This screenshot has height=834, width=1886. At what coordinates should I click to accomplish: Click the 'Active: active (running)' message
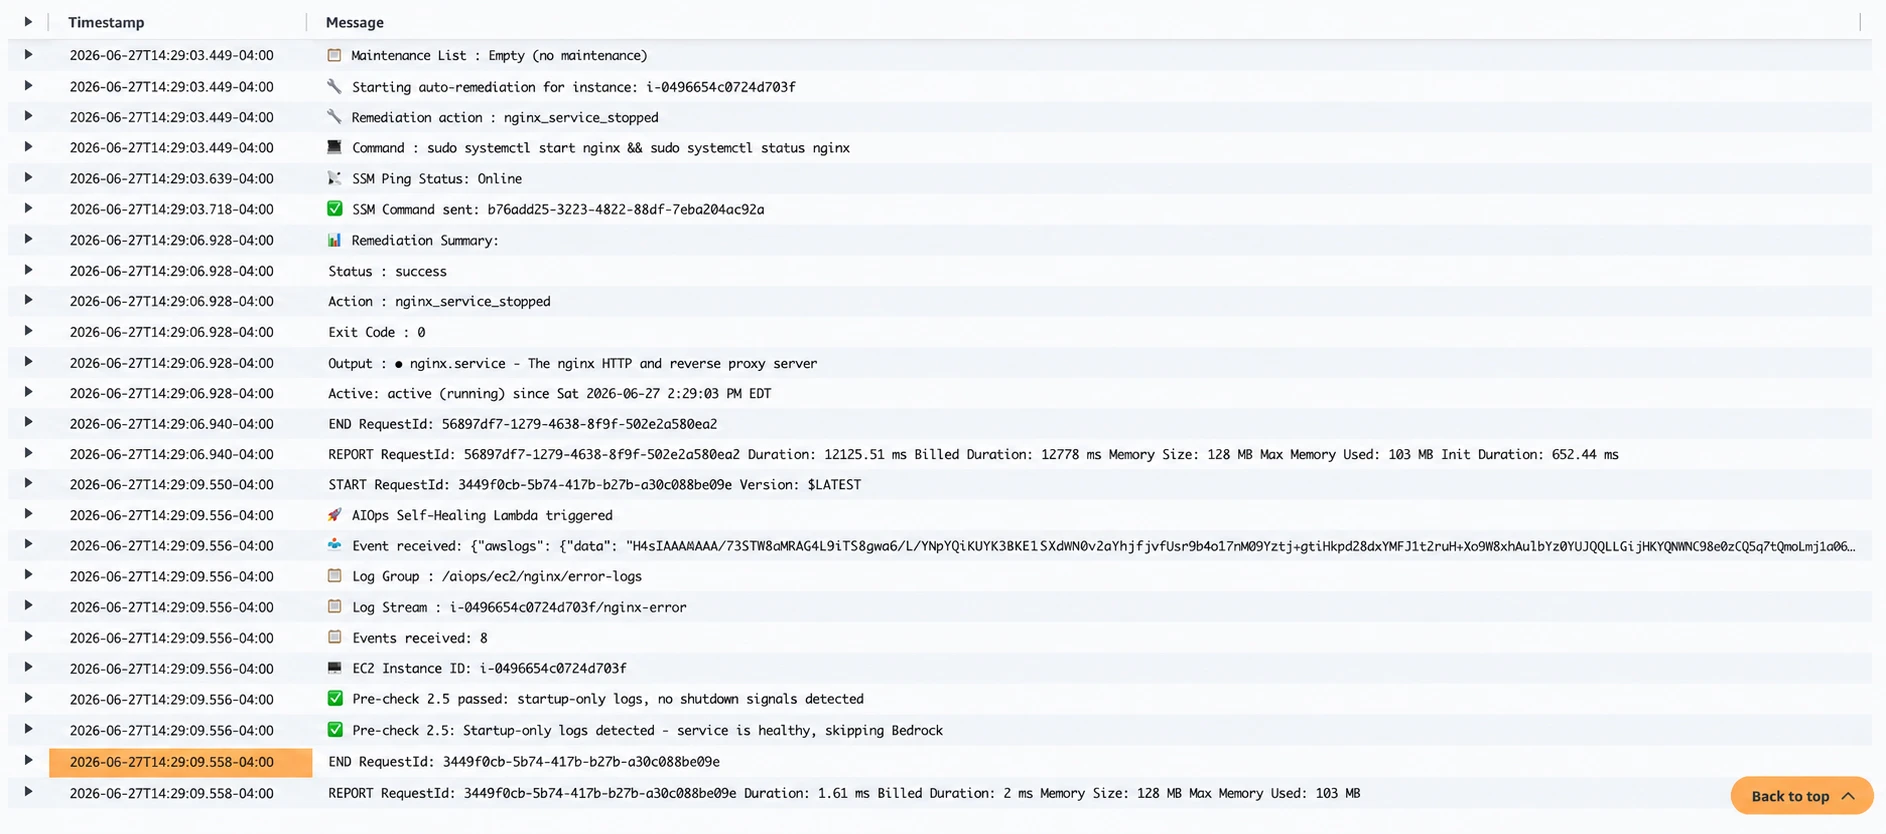(x=550, y=393)
